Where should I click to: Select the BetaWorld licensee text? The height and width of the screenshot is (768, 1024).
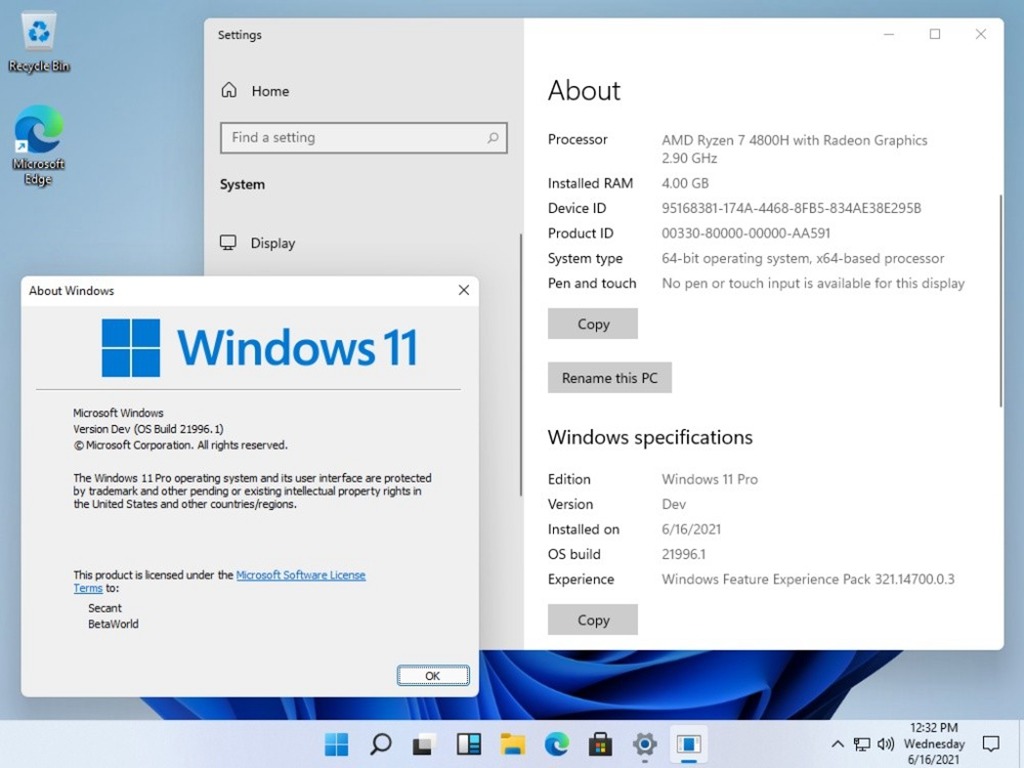point(113,624)
